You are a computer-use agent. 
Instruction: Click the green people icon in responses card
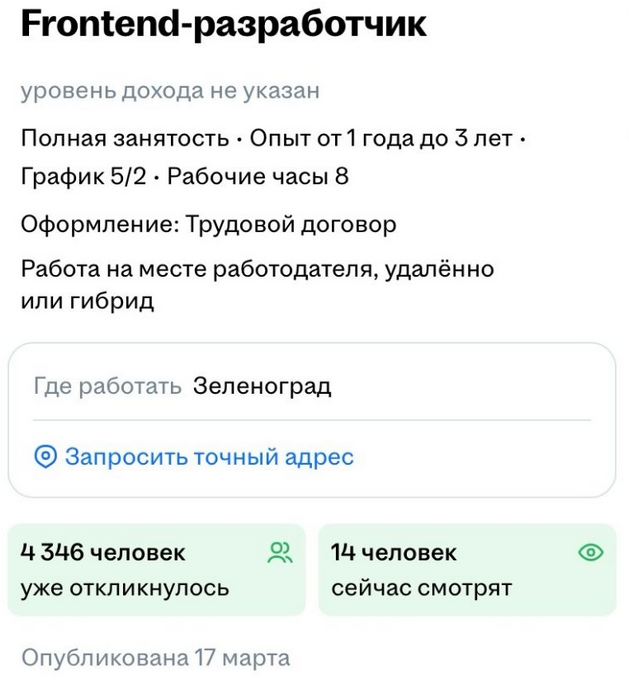point(279,552)
